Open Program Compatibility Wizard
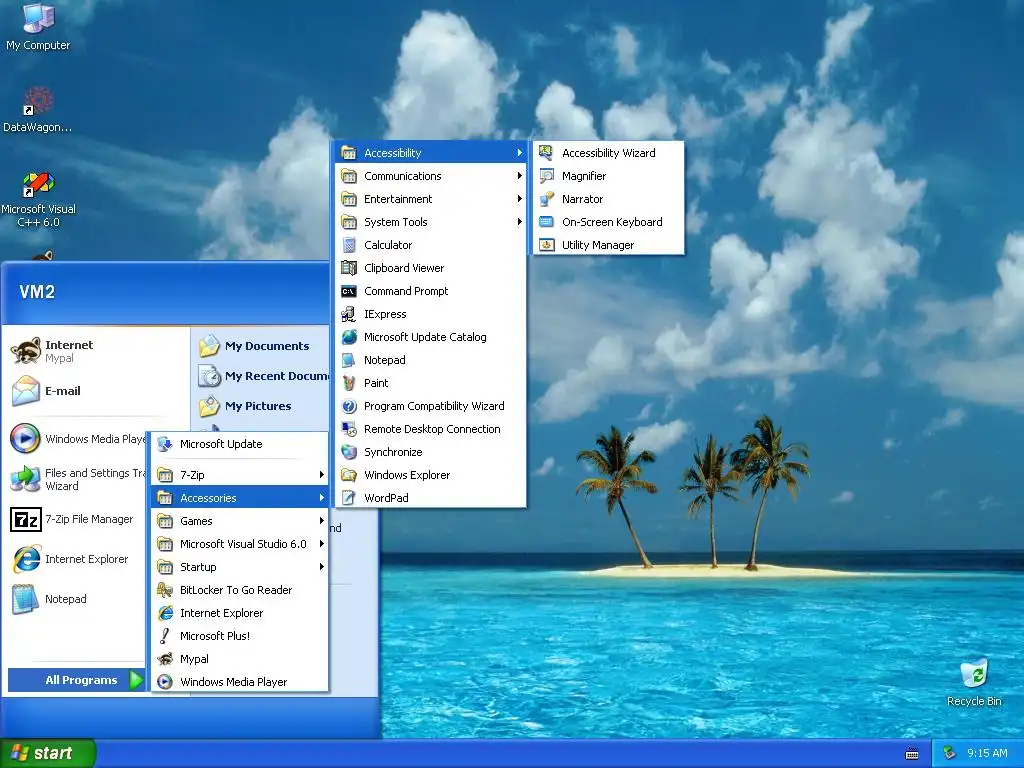Screen dimensions: 1024x768 [x=431, y=406]
